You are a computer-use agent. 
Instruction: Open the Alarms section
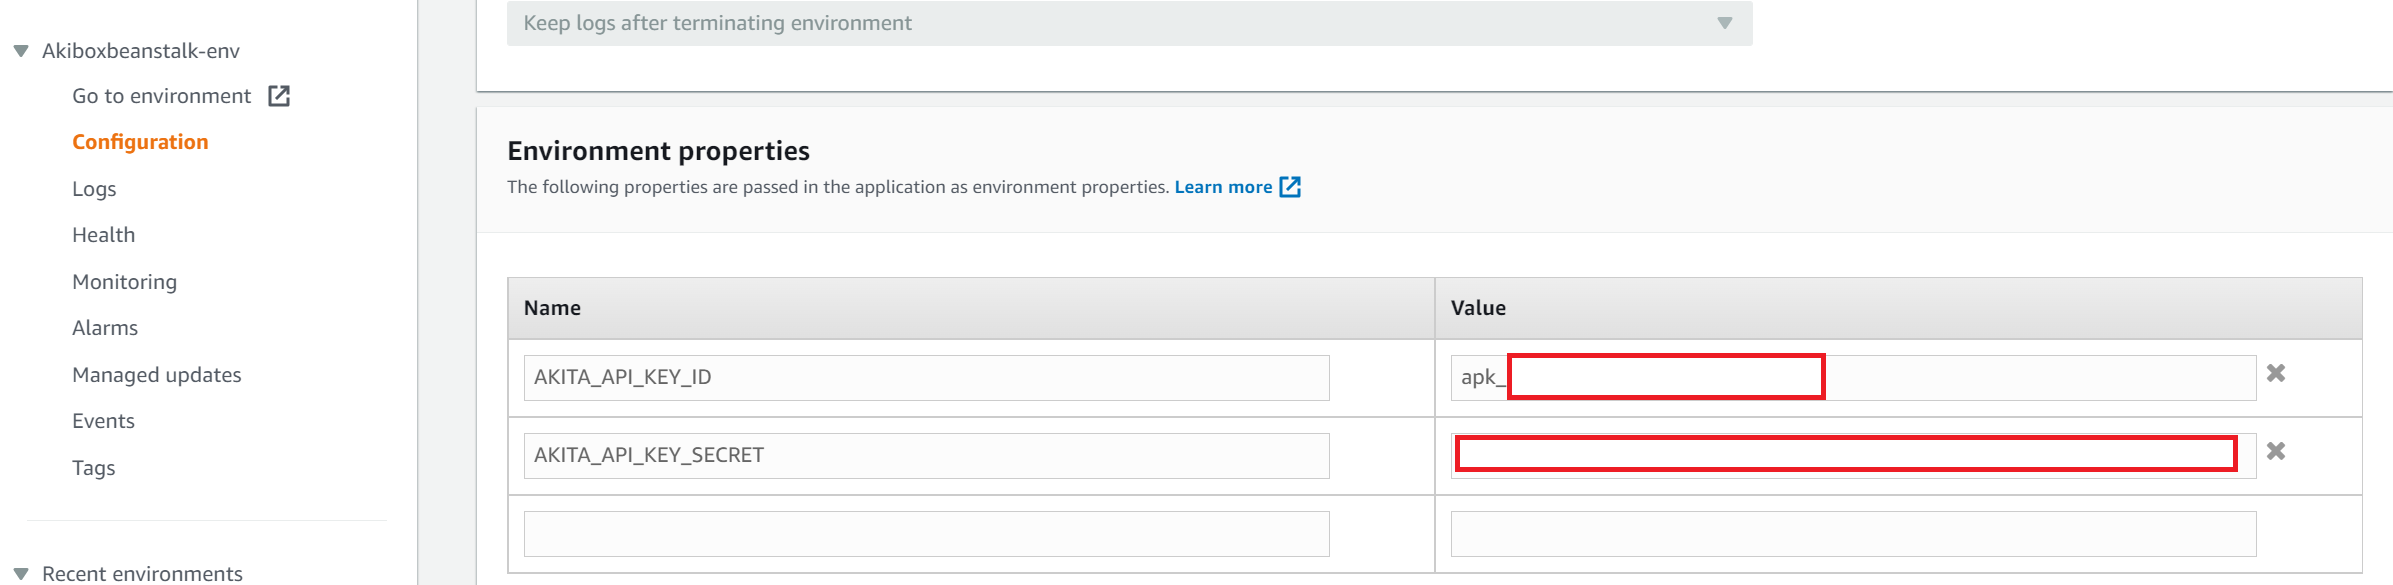[x=105, y=328]
